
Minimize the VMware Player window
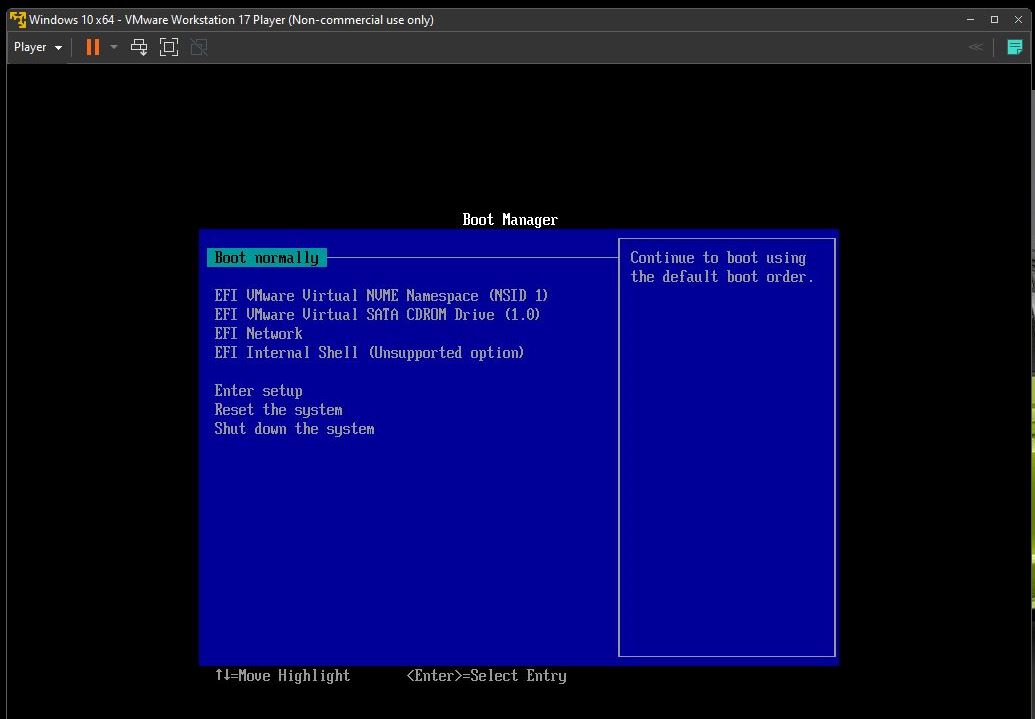point(969,19)
